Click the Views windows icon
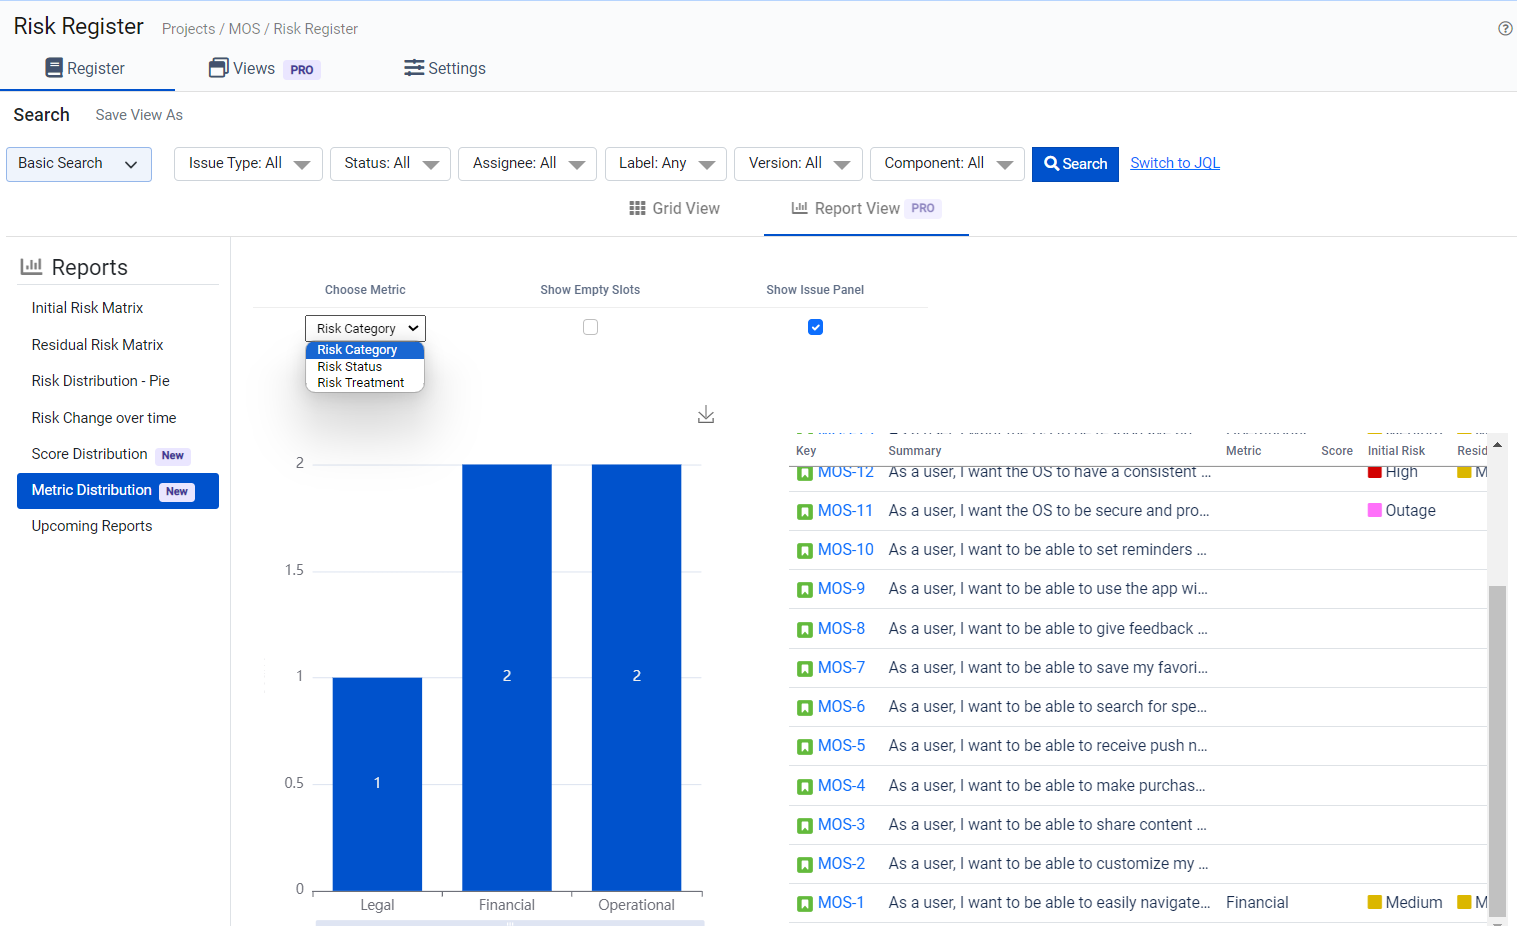Viewport: 1517px width, 926px height. coord(218,68)
